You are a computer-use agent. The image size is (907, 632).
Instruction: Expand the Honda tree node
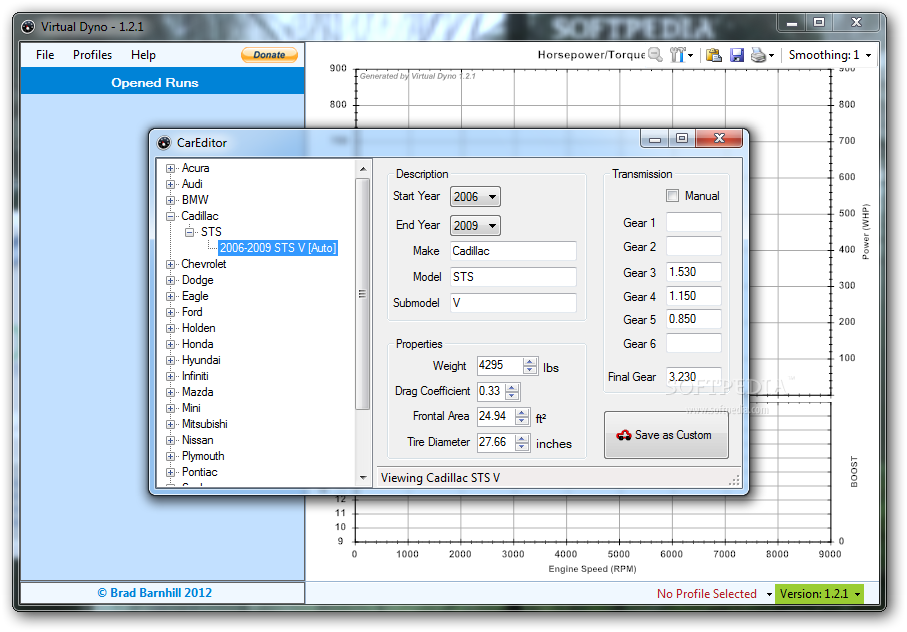[x=170, y=344]
